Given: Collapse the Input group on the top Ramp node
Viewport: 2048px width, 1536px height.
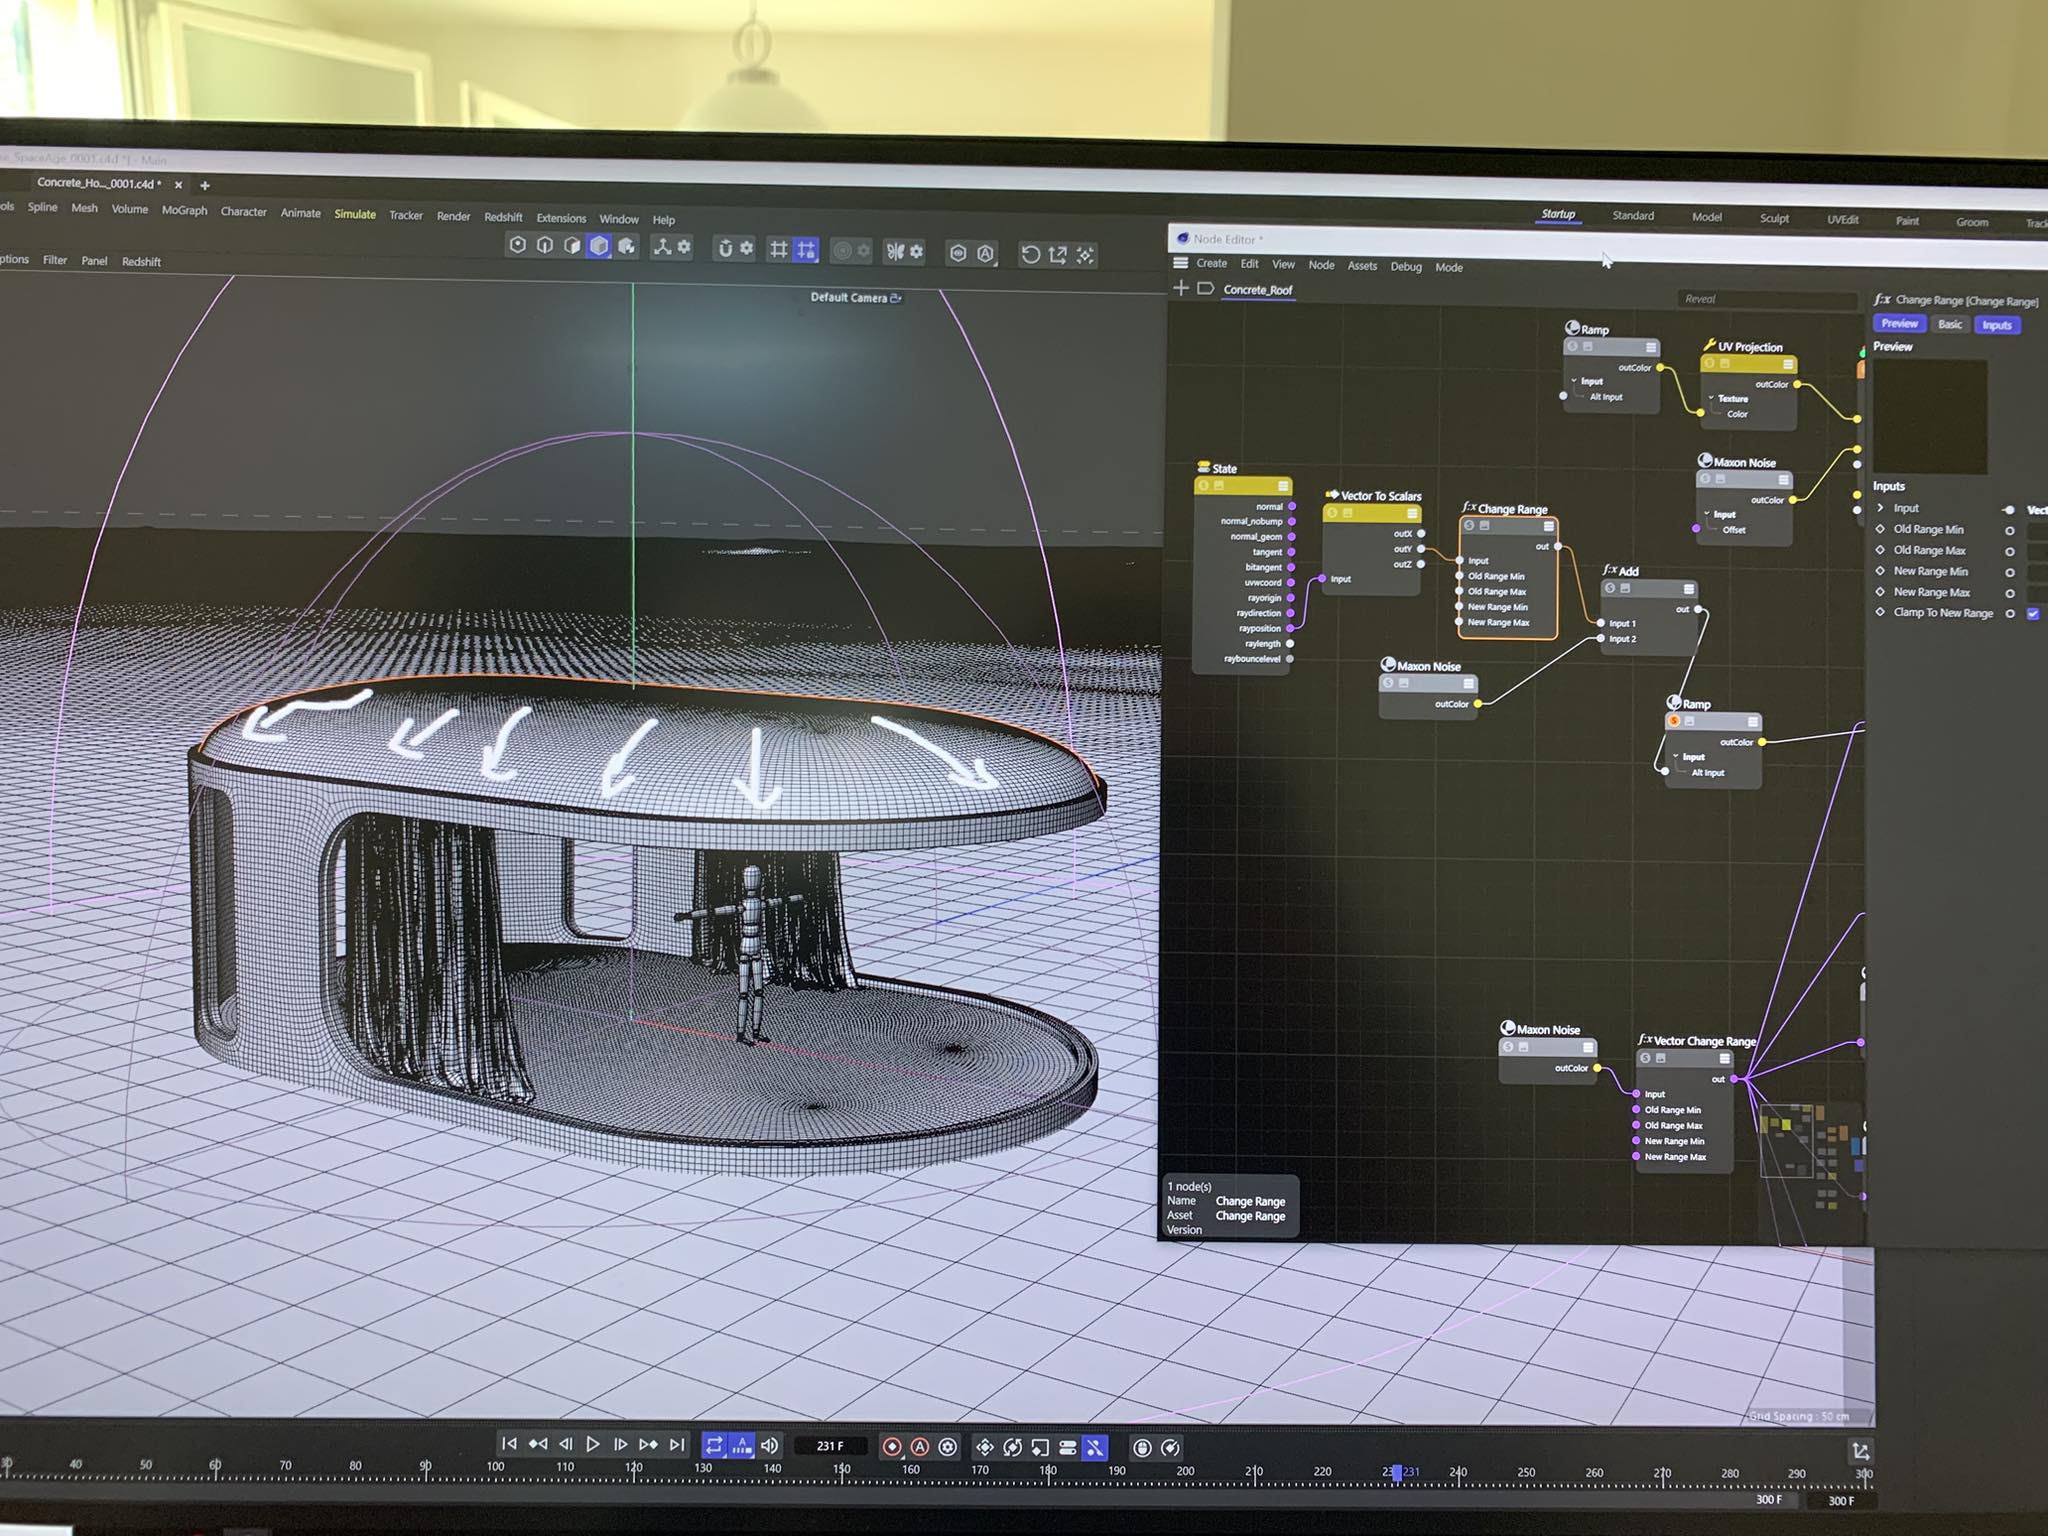Looking at the screenshot, I should pos(1575,381).
